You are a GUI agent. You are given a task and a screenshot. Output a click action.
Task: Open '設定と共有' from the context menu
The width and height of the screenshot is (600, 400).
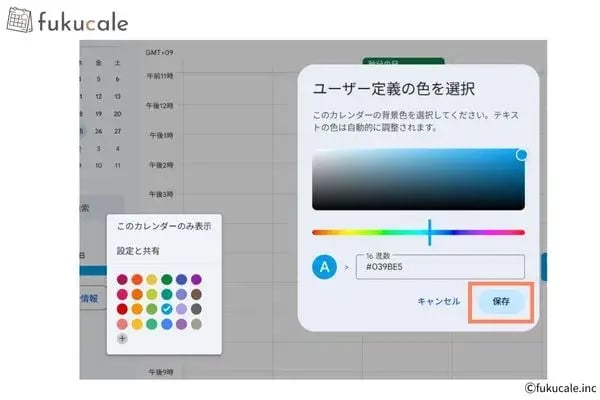point(138,251)
